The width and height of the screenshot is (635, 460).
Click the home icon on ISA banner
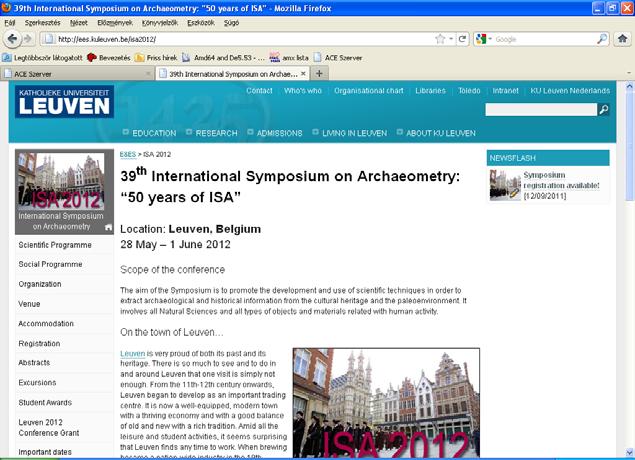click(x=108, y=228)
